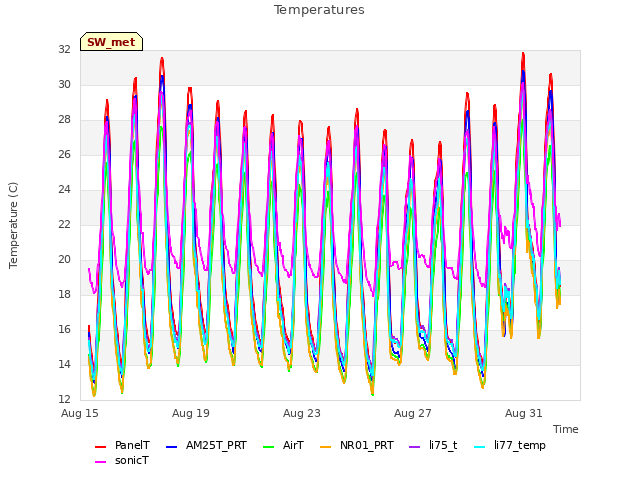Select AM25T_PRT legend entry
The height and width of the screenshot is (480, 640).
(206, 445)
